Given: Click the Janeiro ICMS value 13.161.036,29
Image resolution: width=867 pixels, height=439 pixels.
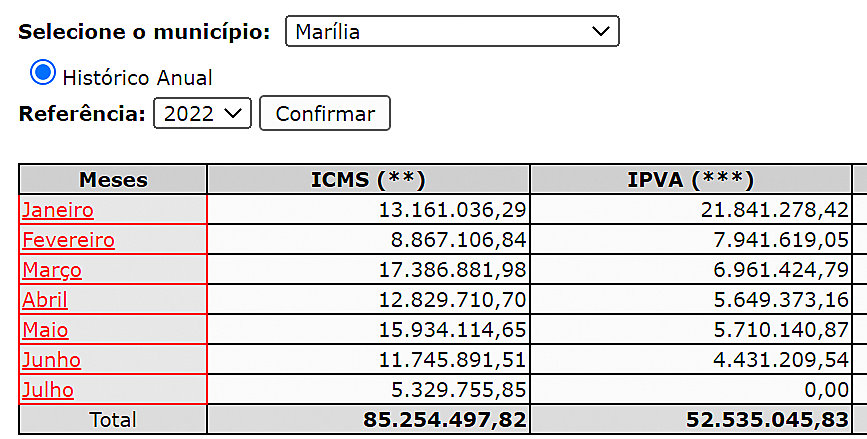Looking at the screenshot, I should (452, 210).
